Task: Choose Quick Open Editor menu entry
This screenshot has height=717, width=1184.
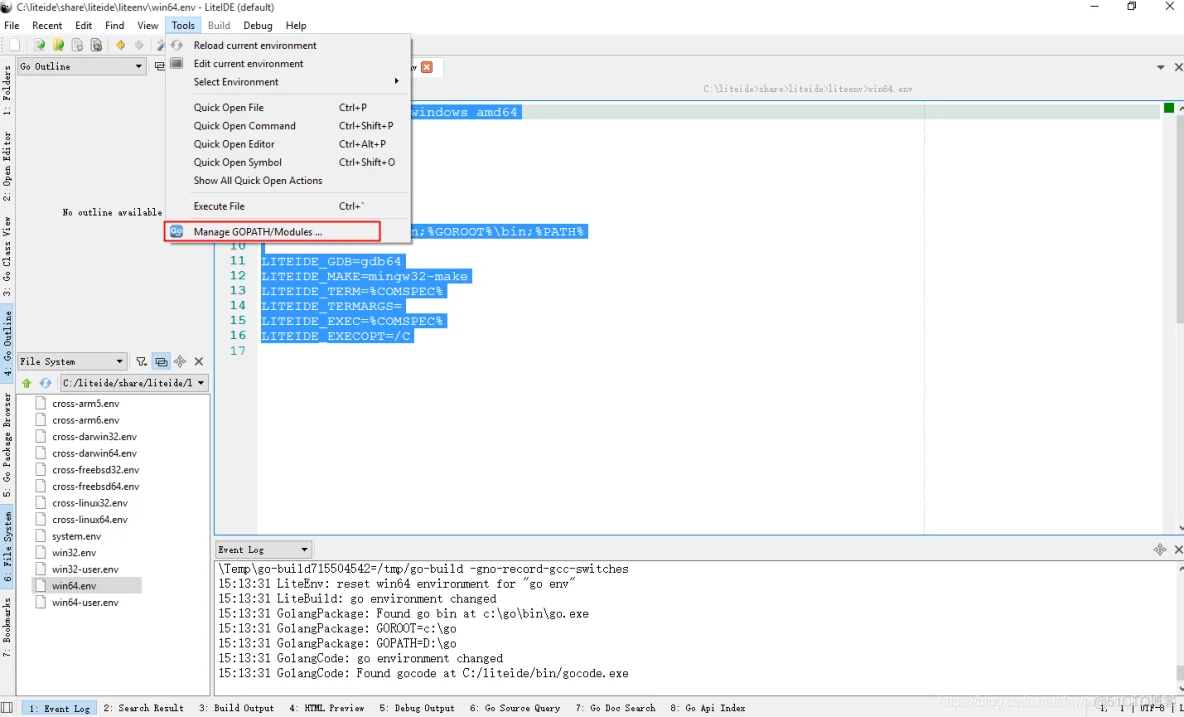Action: coord(288,144)
